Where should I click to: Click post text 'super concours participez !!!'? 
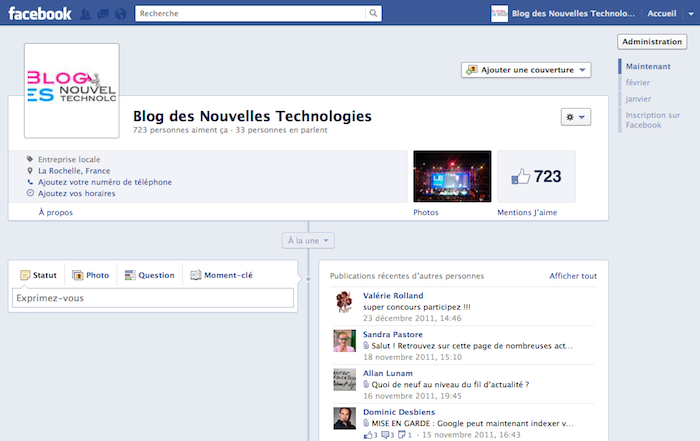coord(417,307)
